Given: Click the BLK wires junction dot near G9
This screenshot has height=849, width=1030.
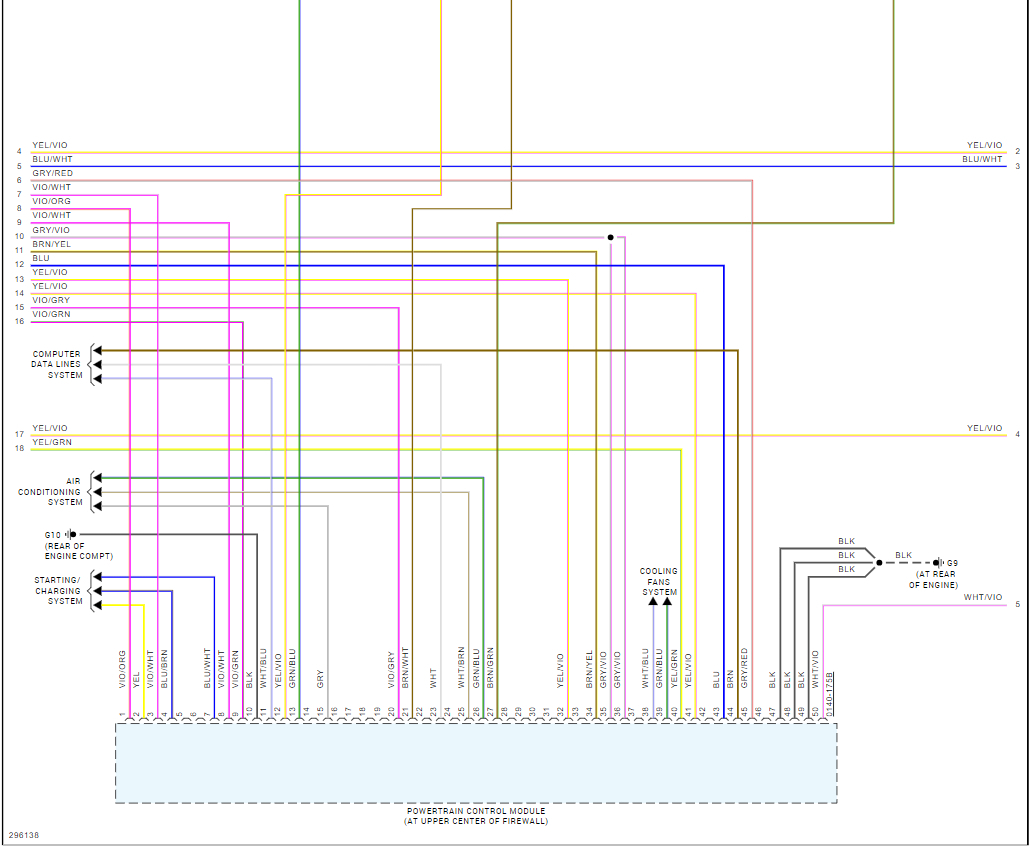Looking at the screenshot, I should tap(879, 562).
